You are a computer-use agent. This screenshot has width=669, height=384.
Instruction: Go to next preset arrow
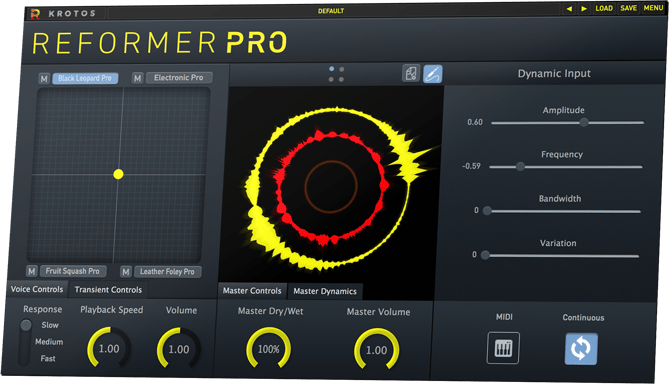(584, 9)
